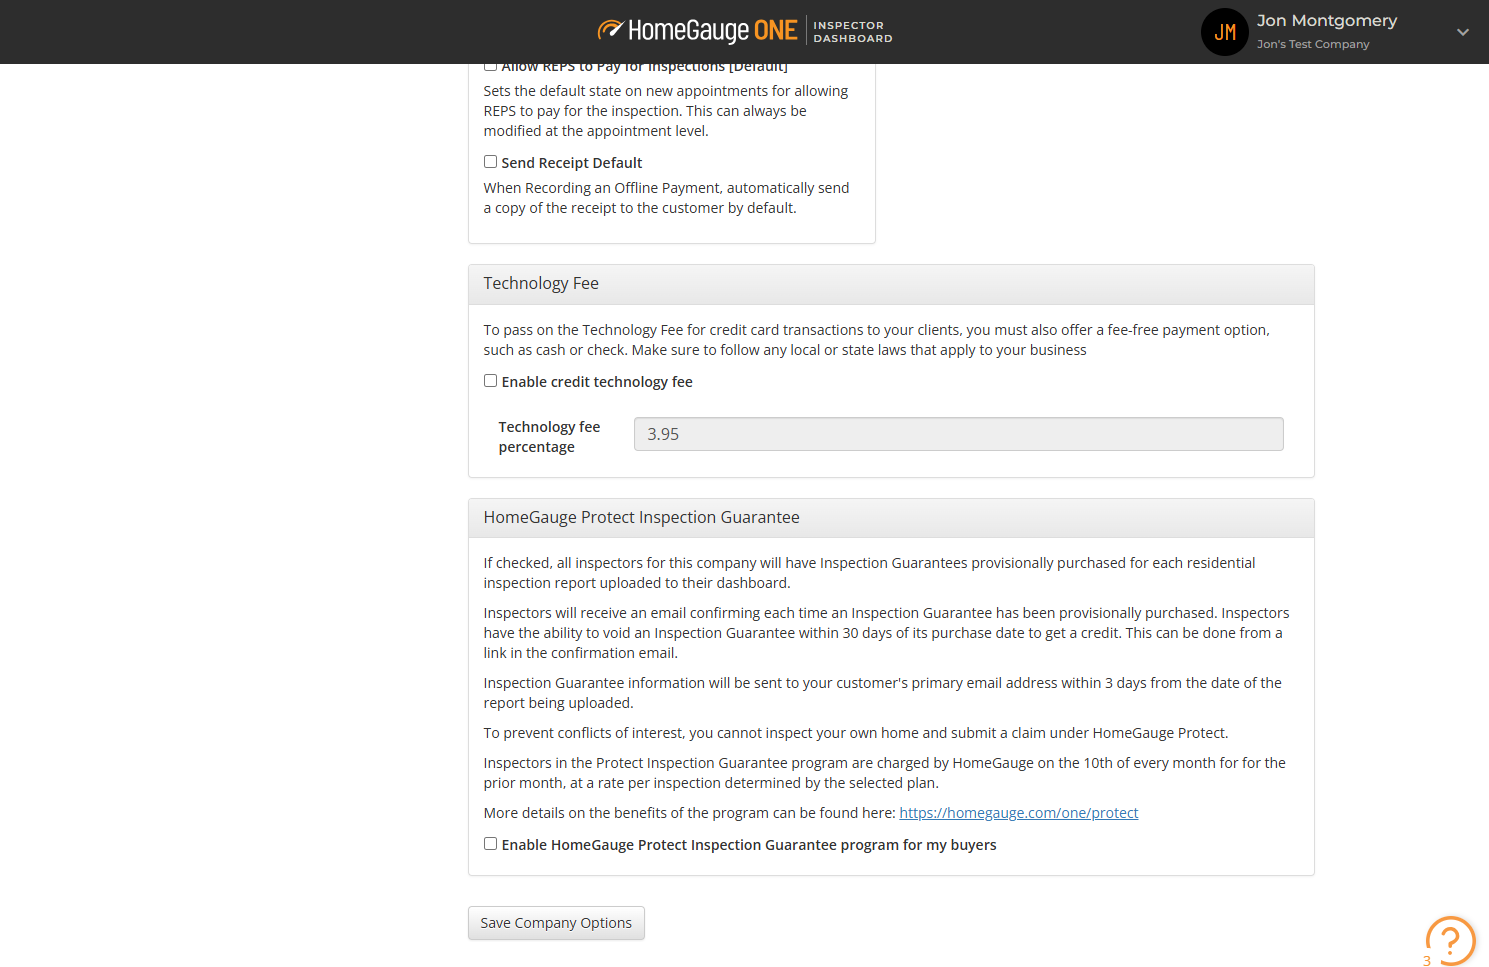Click the Technology Fee panel header
The image size is (1489, 967).
pos(890,284)
